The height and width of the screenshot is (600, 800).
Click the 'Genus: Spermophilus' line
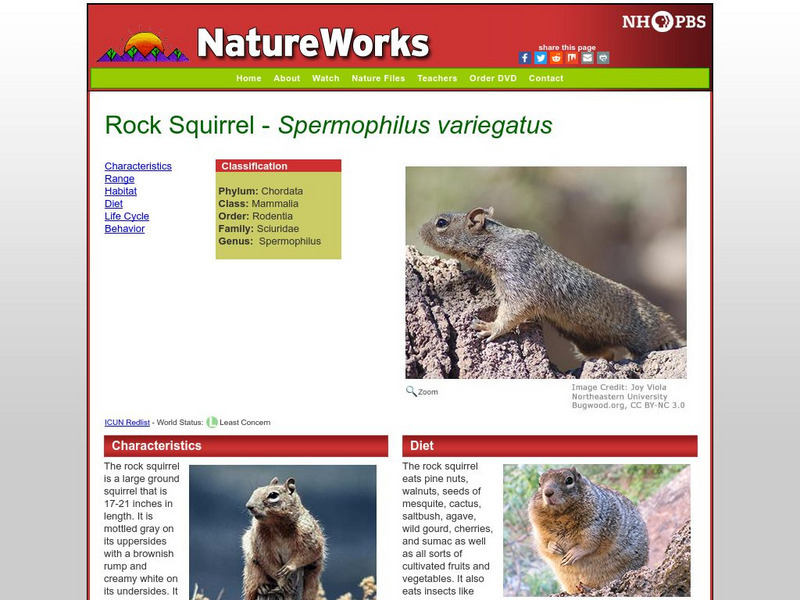point(270,241)
